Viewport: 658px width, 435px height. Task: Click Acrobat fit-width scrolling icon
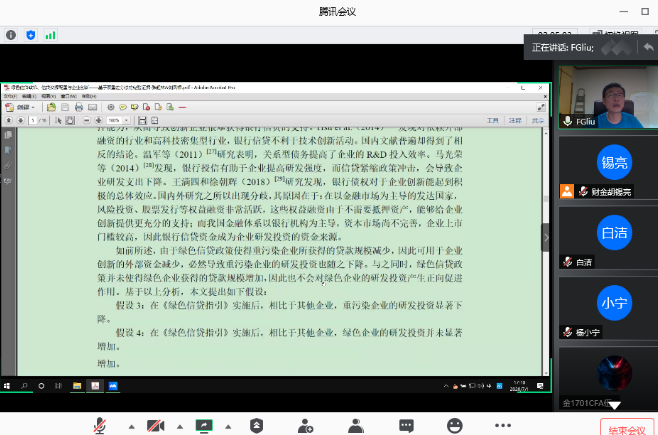[x=142, y=121]
